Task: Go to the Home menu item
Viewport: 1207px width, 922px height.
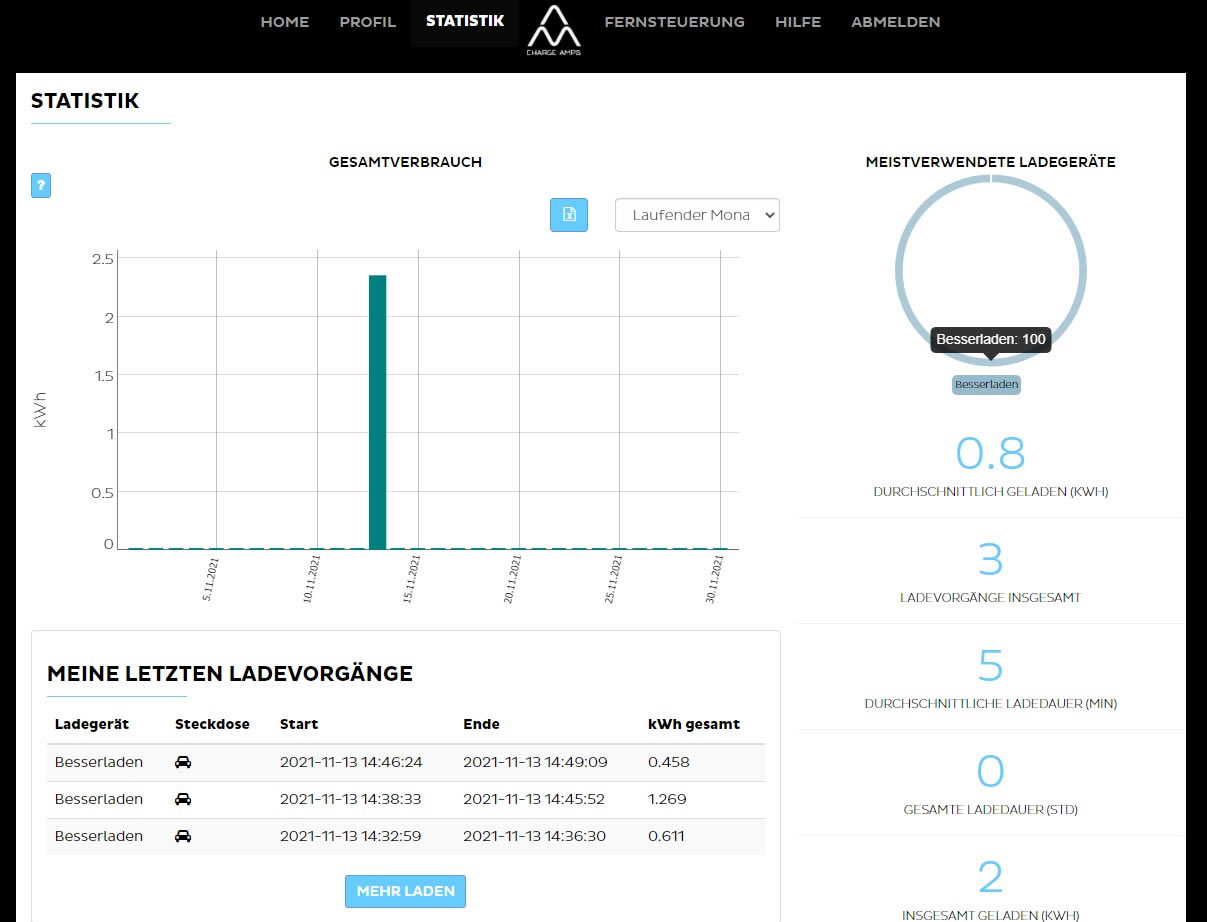Action: click(x=285, y=22)
